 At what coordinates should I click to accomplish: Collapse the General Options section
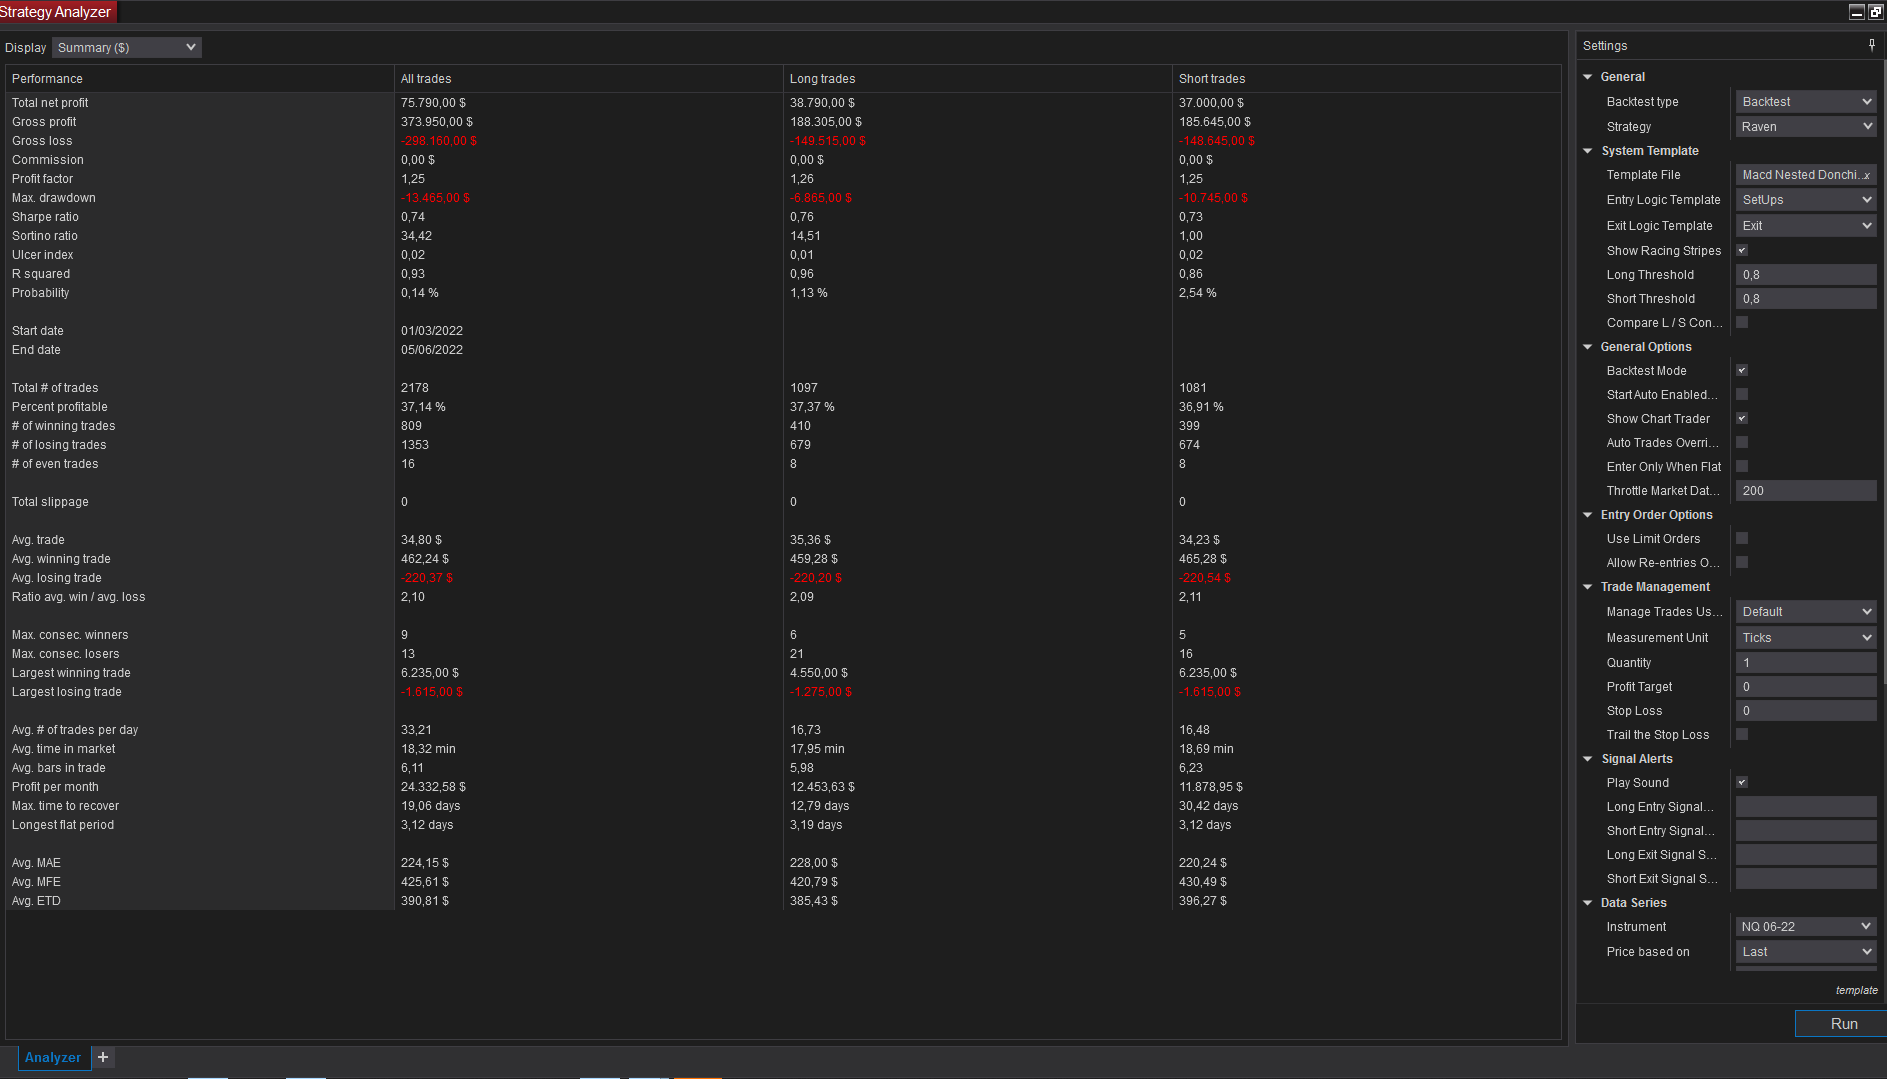pyautogui.click(x=1588, y=347)
